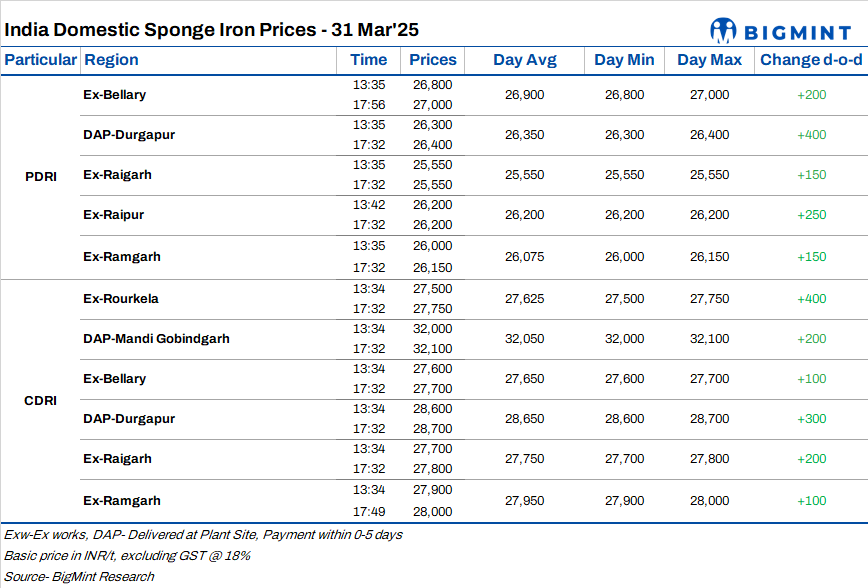Click the Day Max column header
The image size is (868, 588).
(709, 60)
